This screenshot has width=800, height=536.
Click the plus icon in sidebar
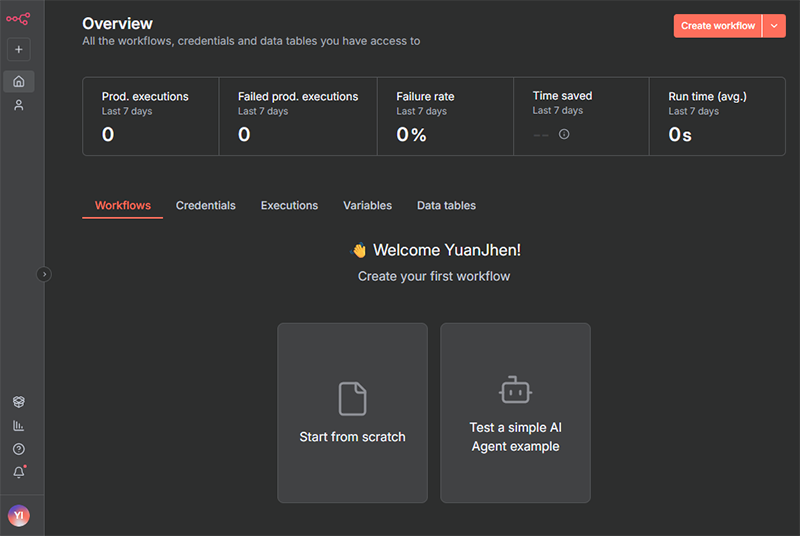click(18, 49)
